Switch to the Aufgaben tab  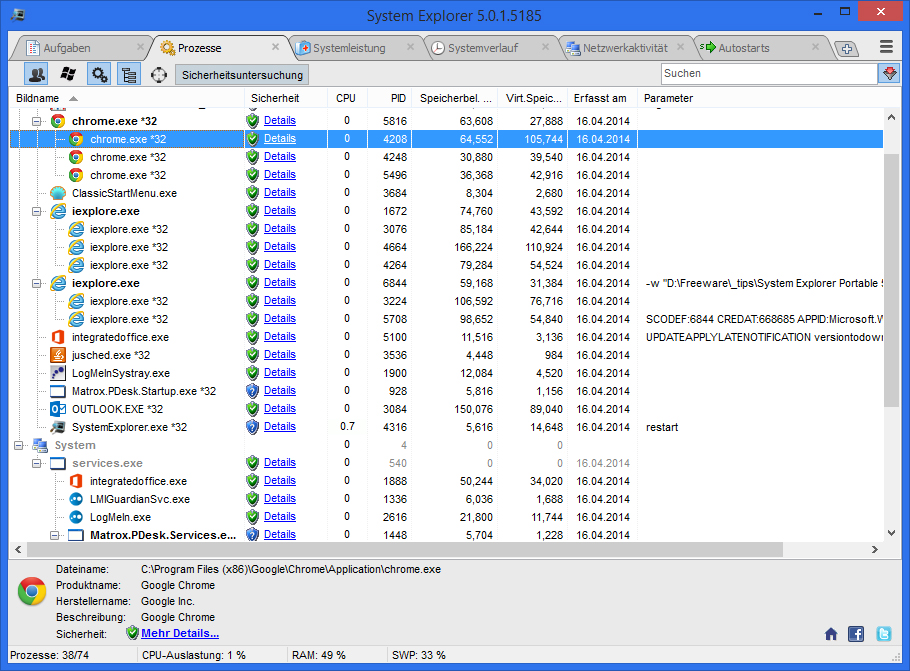point(67,48)
